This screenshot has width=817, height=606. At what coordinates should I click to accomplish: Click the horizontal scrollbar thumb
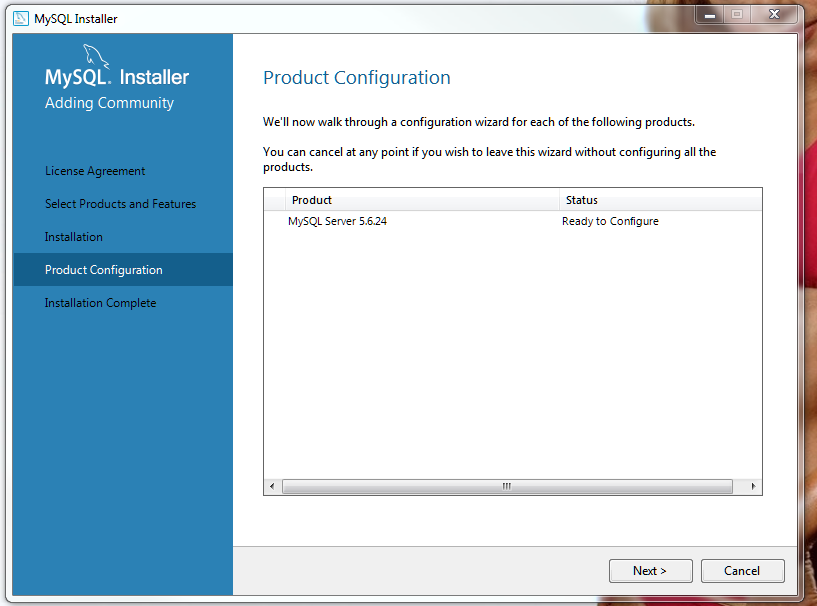coord(507,486)
